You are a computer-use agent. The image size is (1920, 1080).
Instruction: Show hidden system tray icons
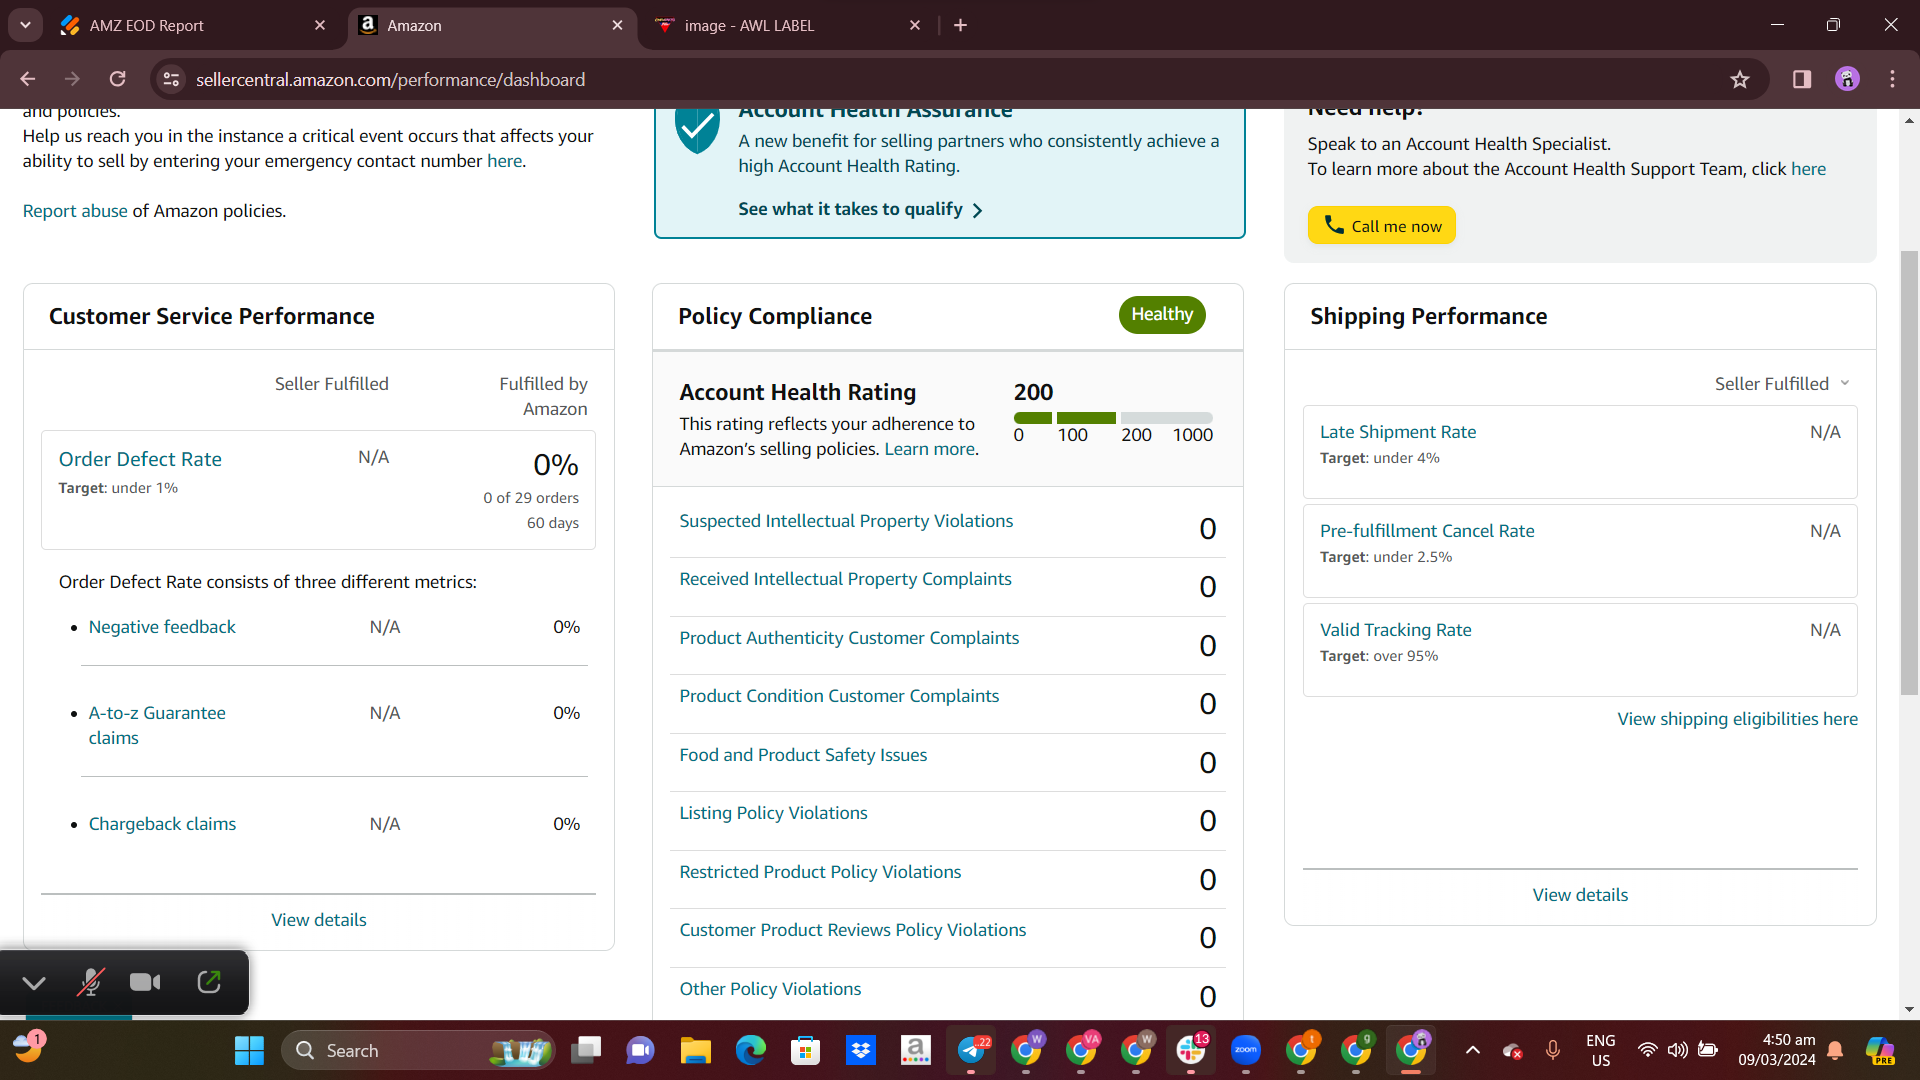coord(1472,1050)
